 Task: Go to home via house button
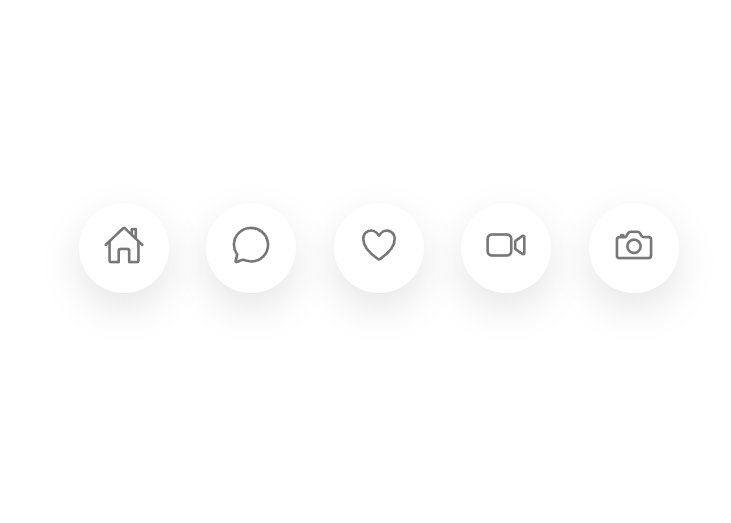coord(124,248)
